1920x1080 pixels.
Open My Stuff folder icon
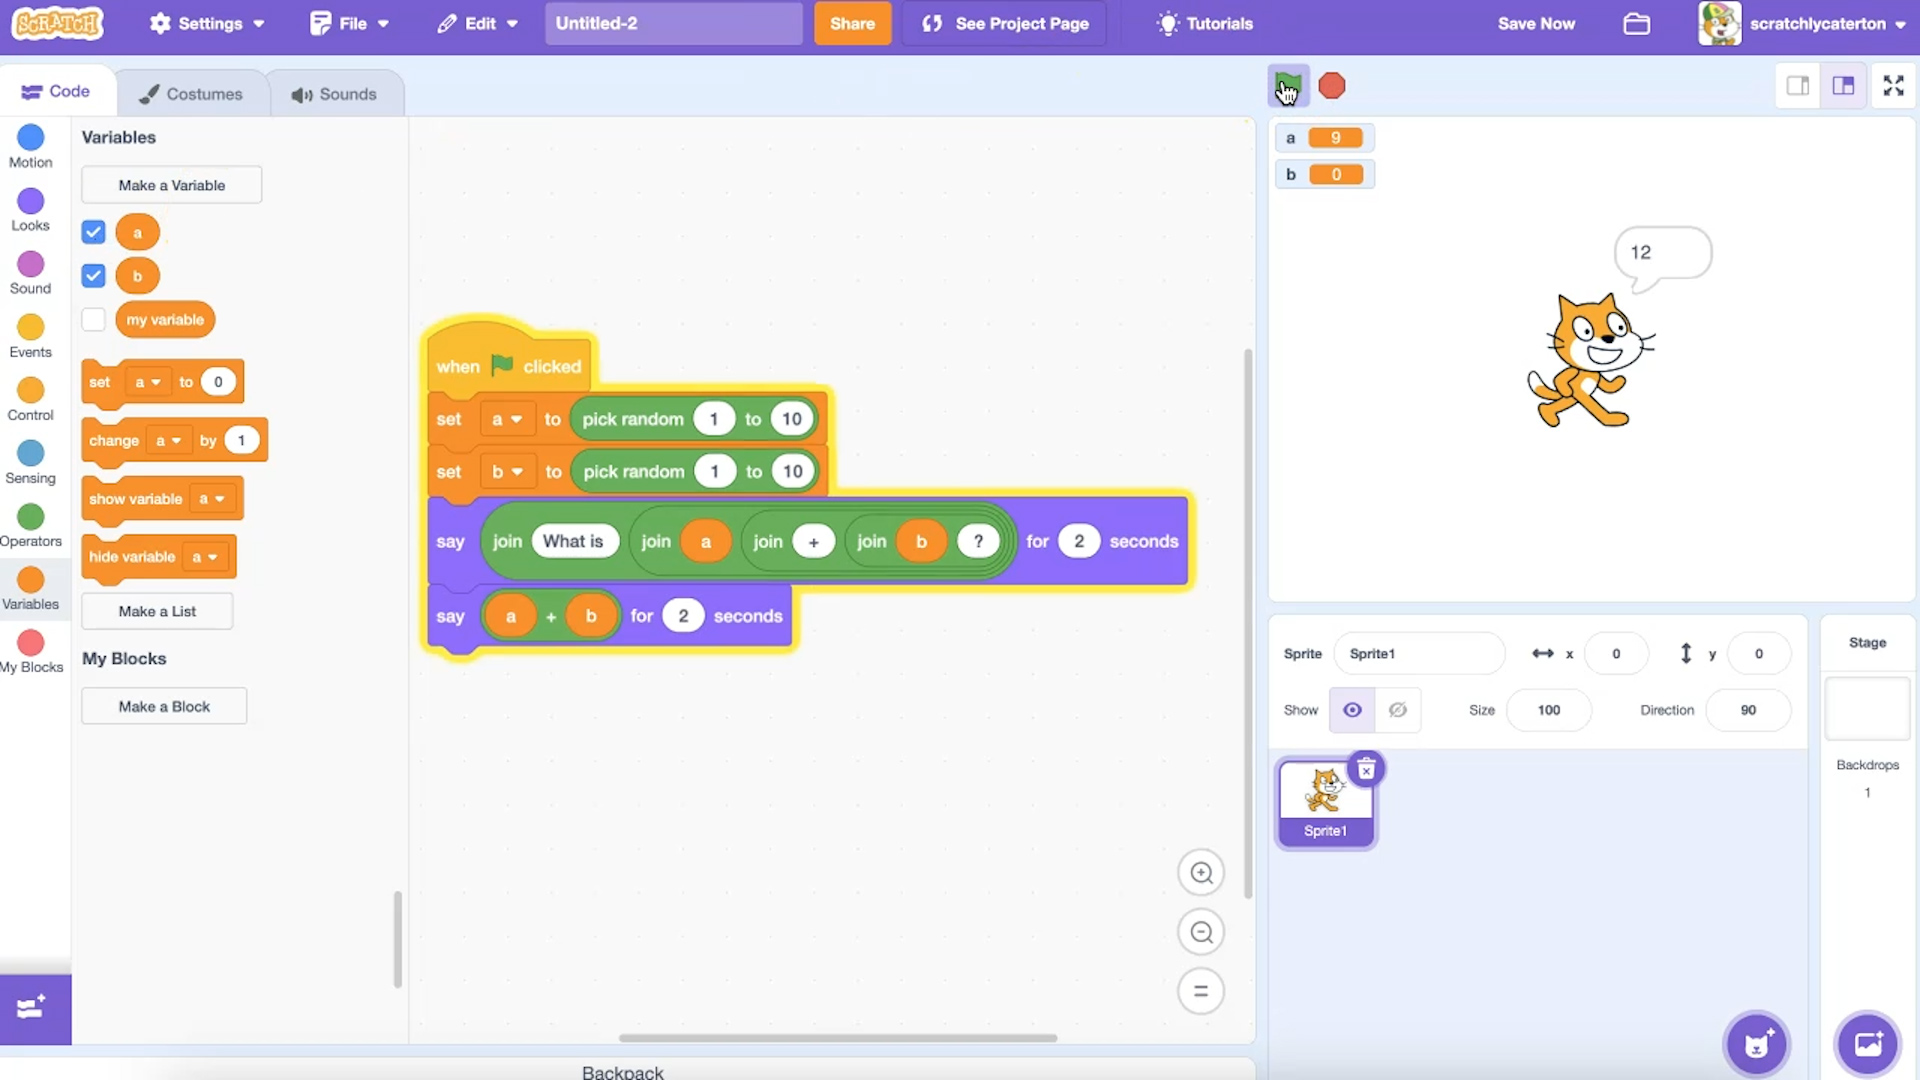click(1636, 23)
